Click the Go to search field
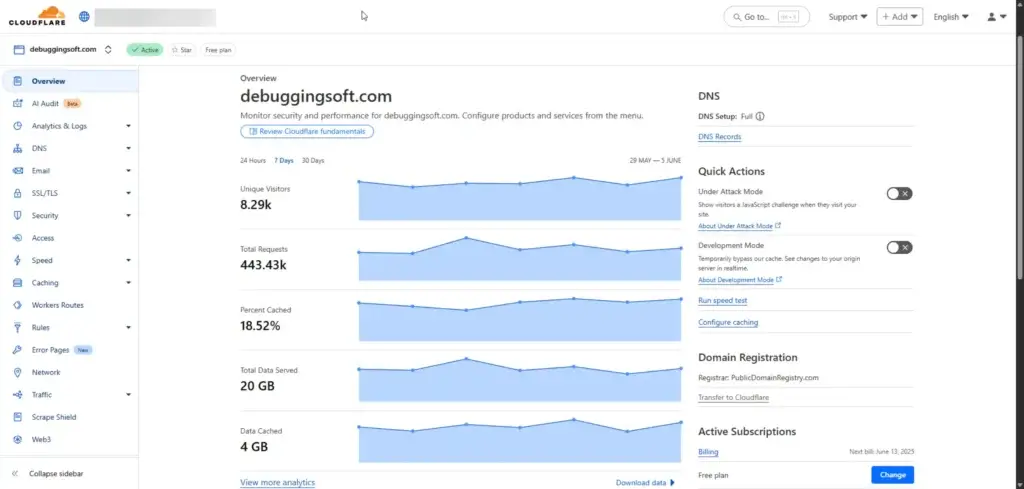1024x489 pixels. 767,17
